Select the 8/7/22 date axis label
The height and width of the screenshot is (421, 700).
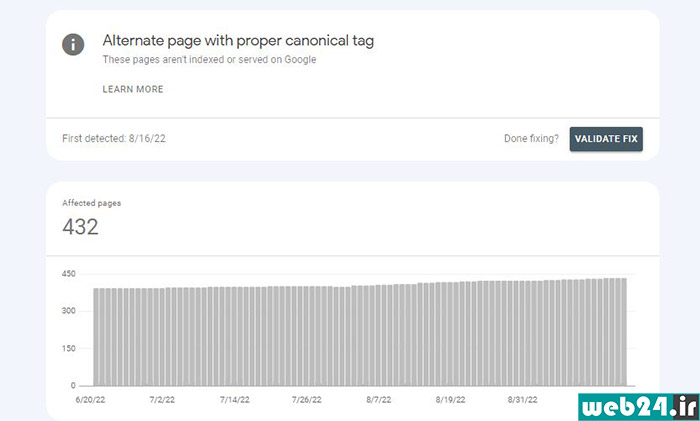[x=379, y=400]
